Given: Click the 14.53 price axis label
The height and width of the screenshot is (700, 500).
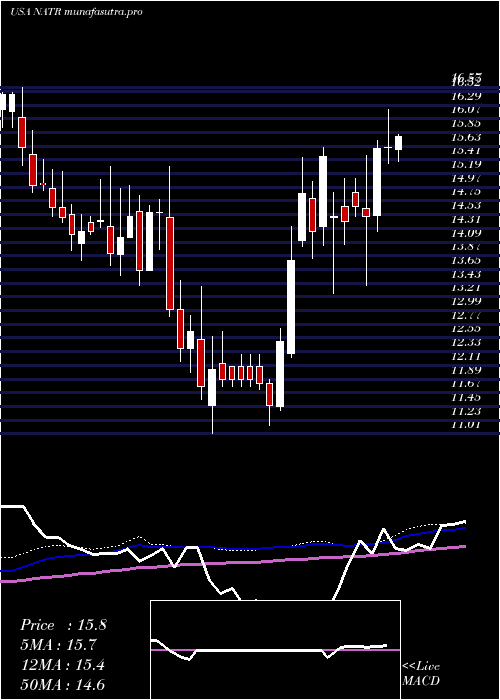Looking at the screenshot, I should click(466, 205).
